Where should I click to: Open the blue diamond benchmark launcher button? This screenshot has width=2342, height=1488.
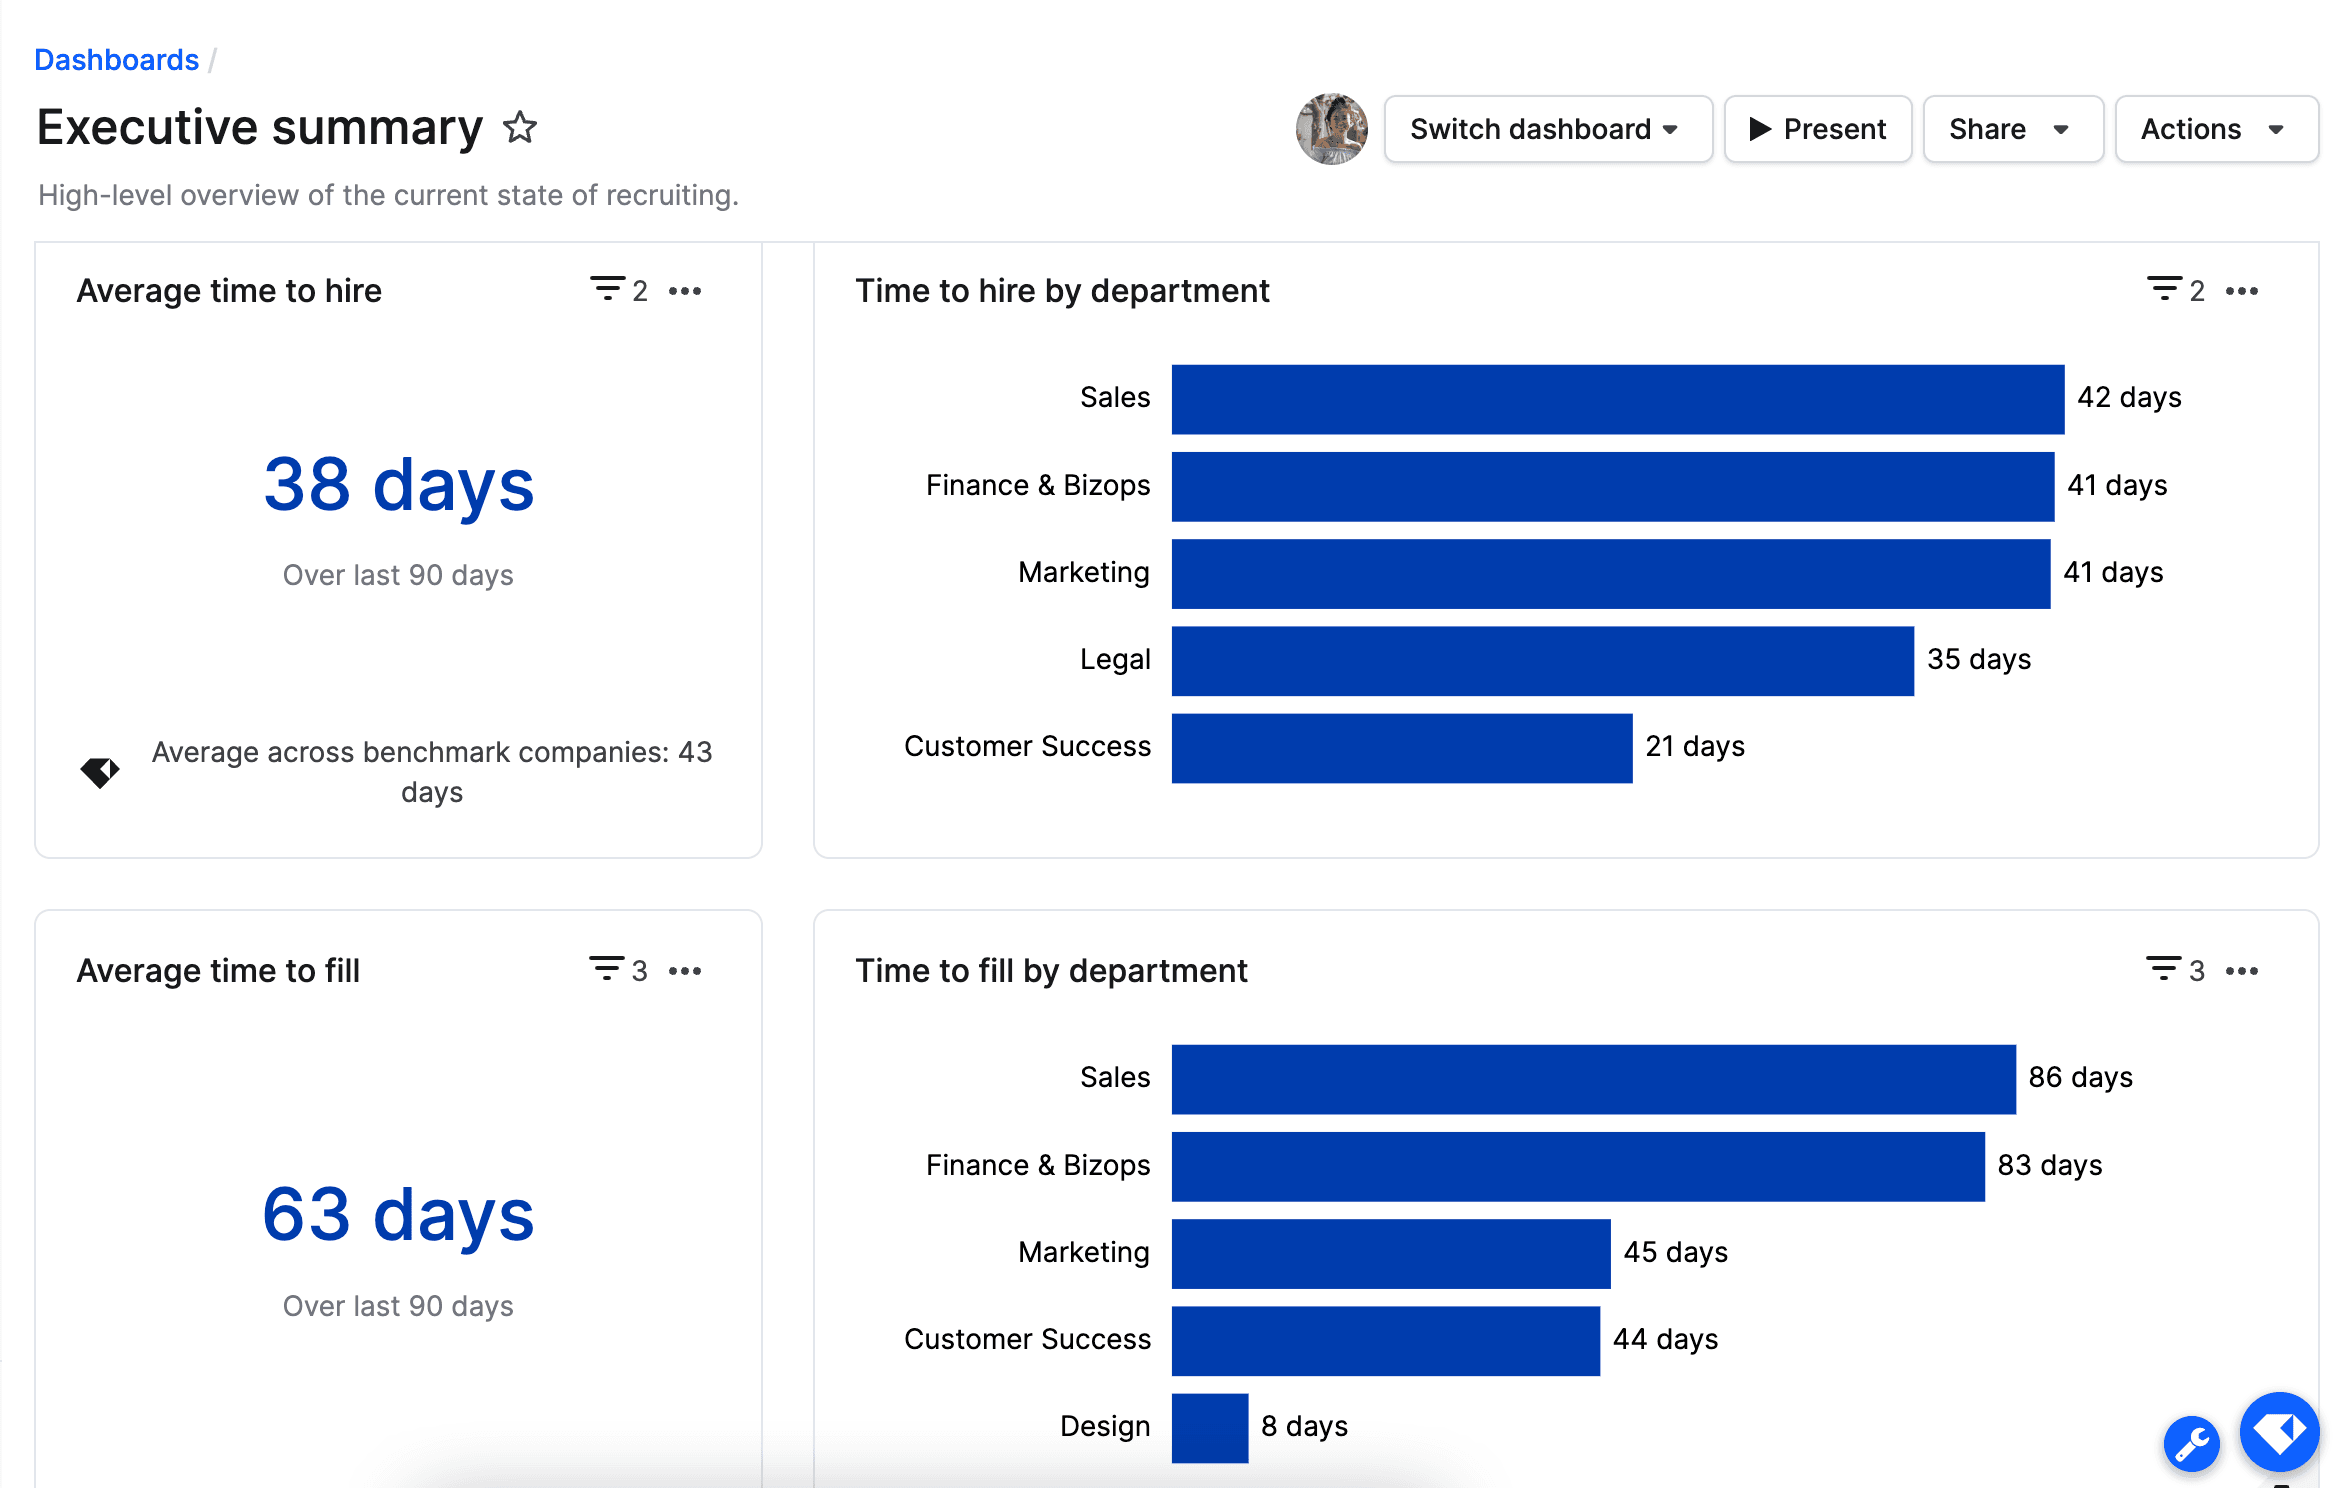pos(2279,1432)
